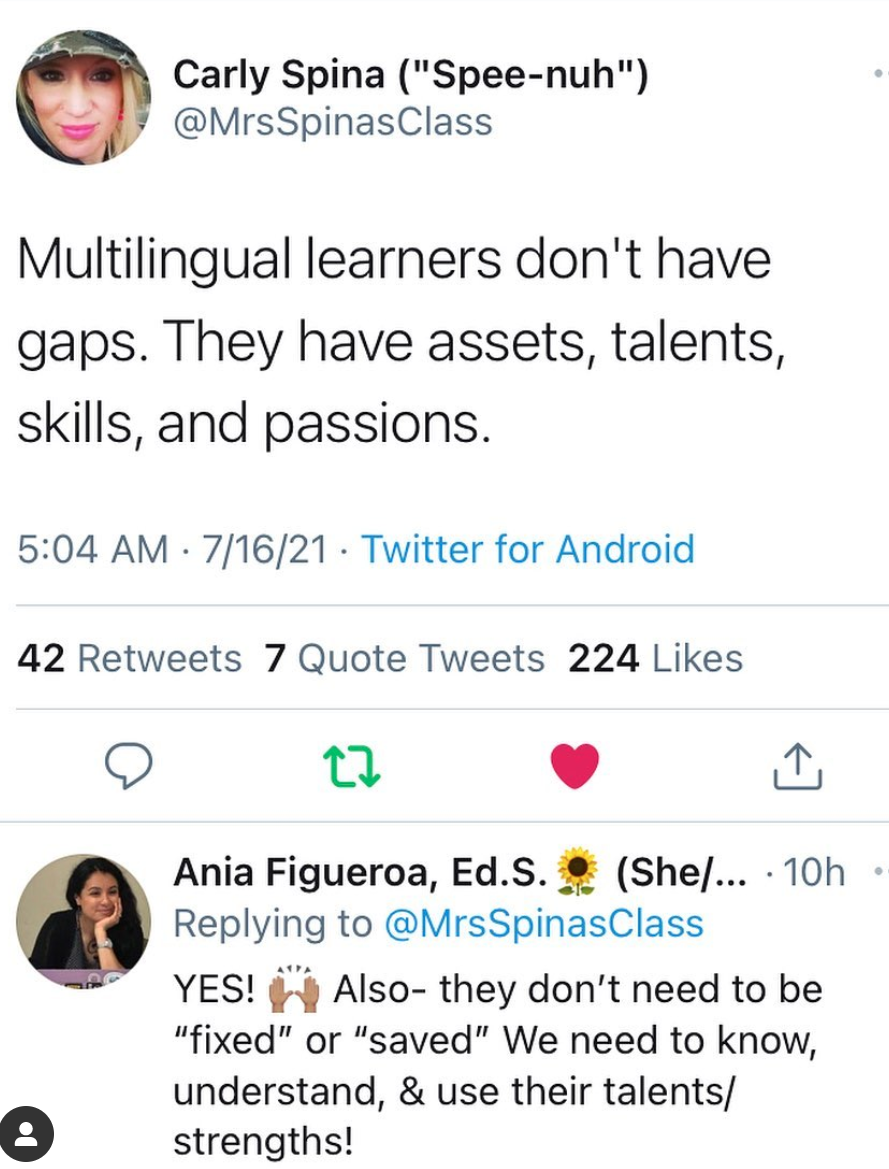Click the Carly Spina display name
The height and width of the screenshot is (1169, 889).
(x=410, y=74)
